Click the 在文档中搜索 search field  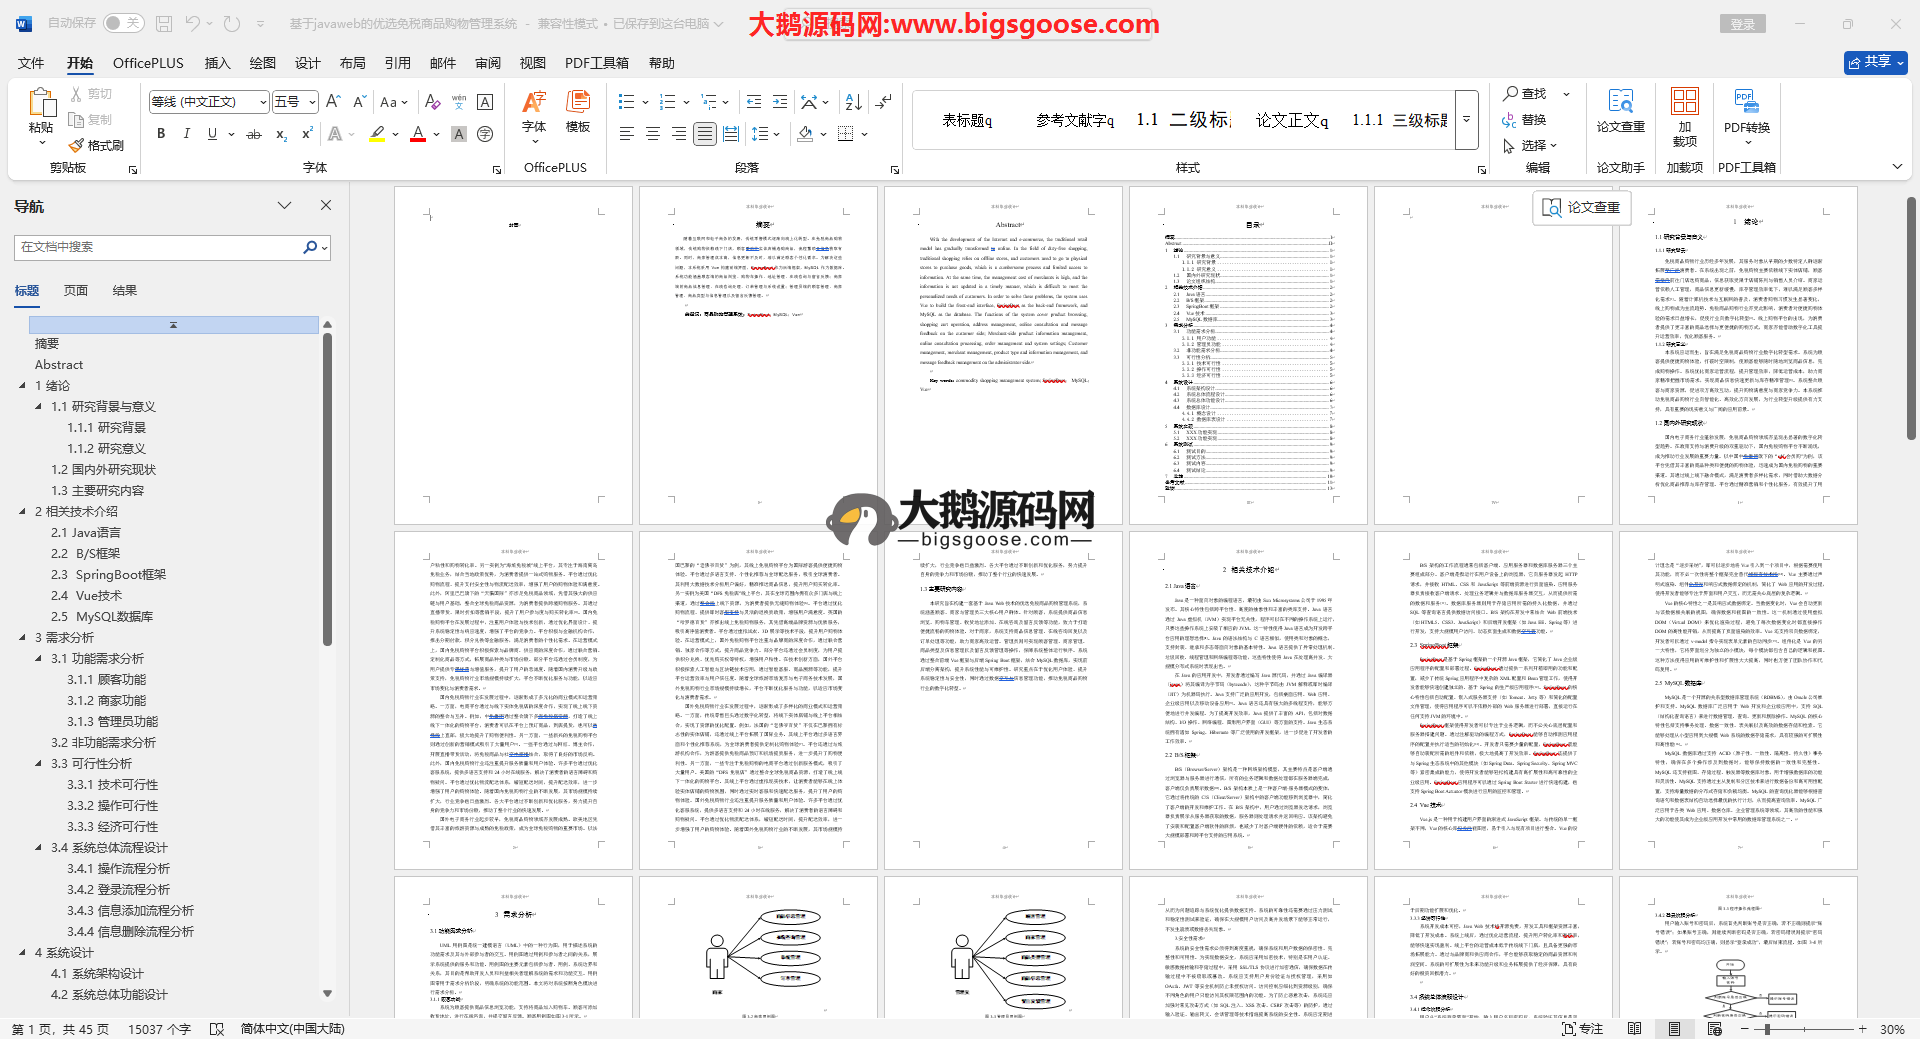click(x=160, y=247)
